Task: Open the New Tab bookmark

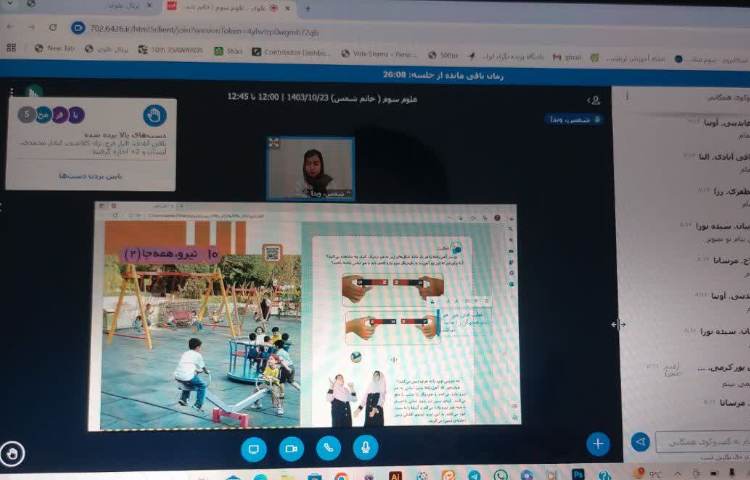Action: (55, 48)
